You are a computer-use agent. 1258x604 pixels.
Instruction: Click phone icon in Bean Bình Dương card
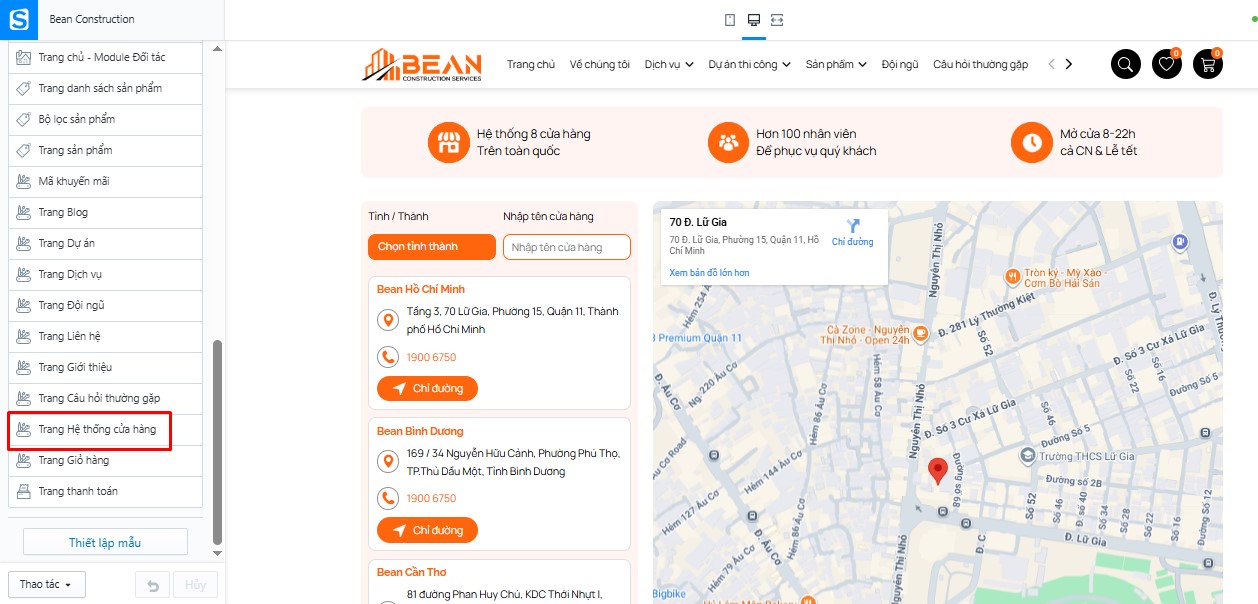click(x=387, y=498)
